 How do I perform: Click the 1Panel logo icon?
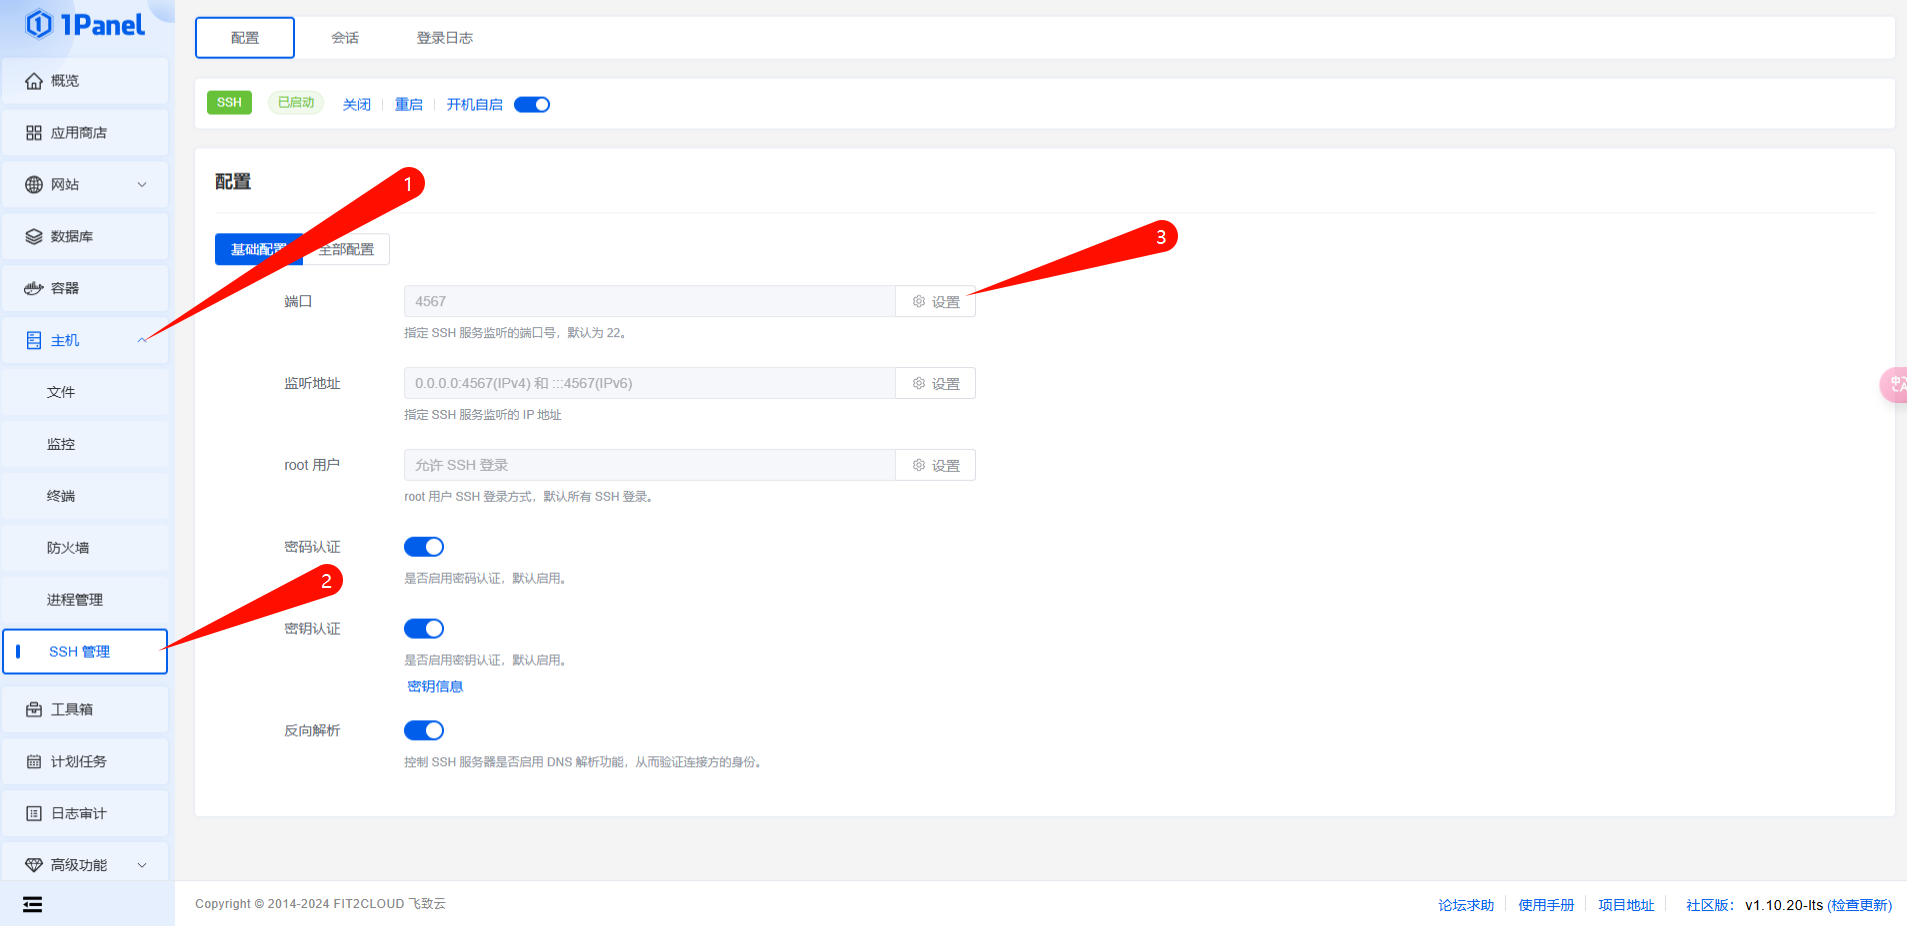(39, 24)
